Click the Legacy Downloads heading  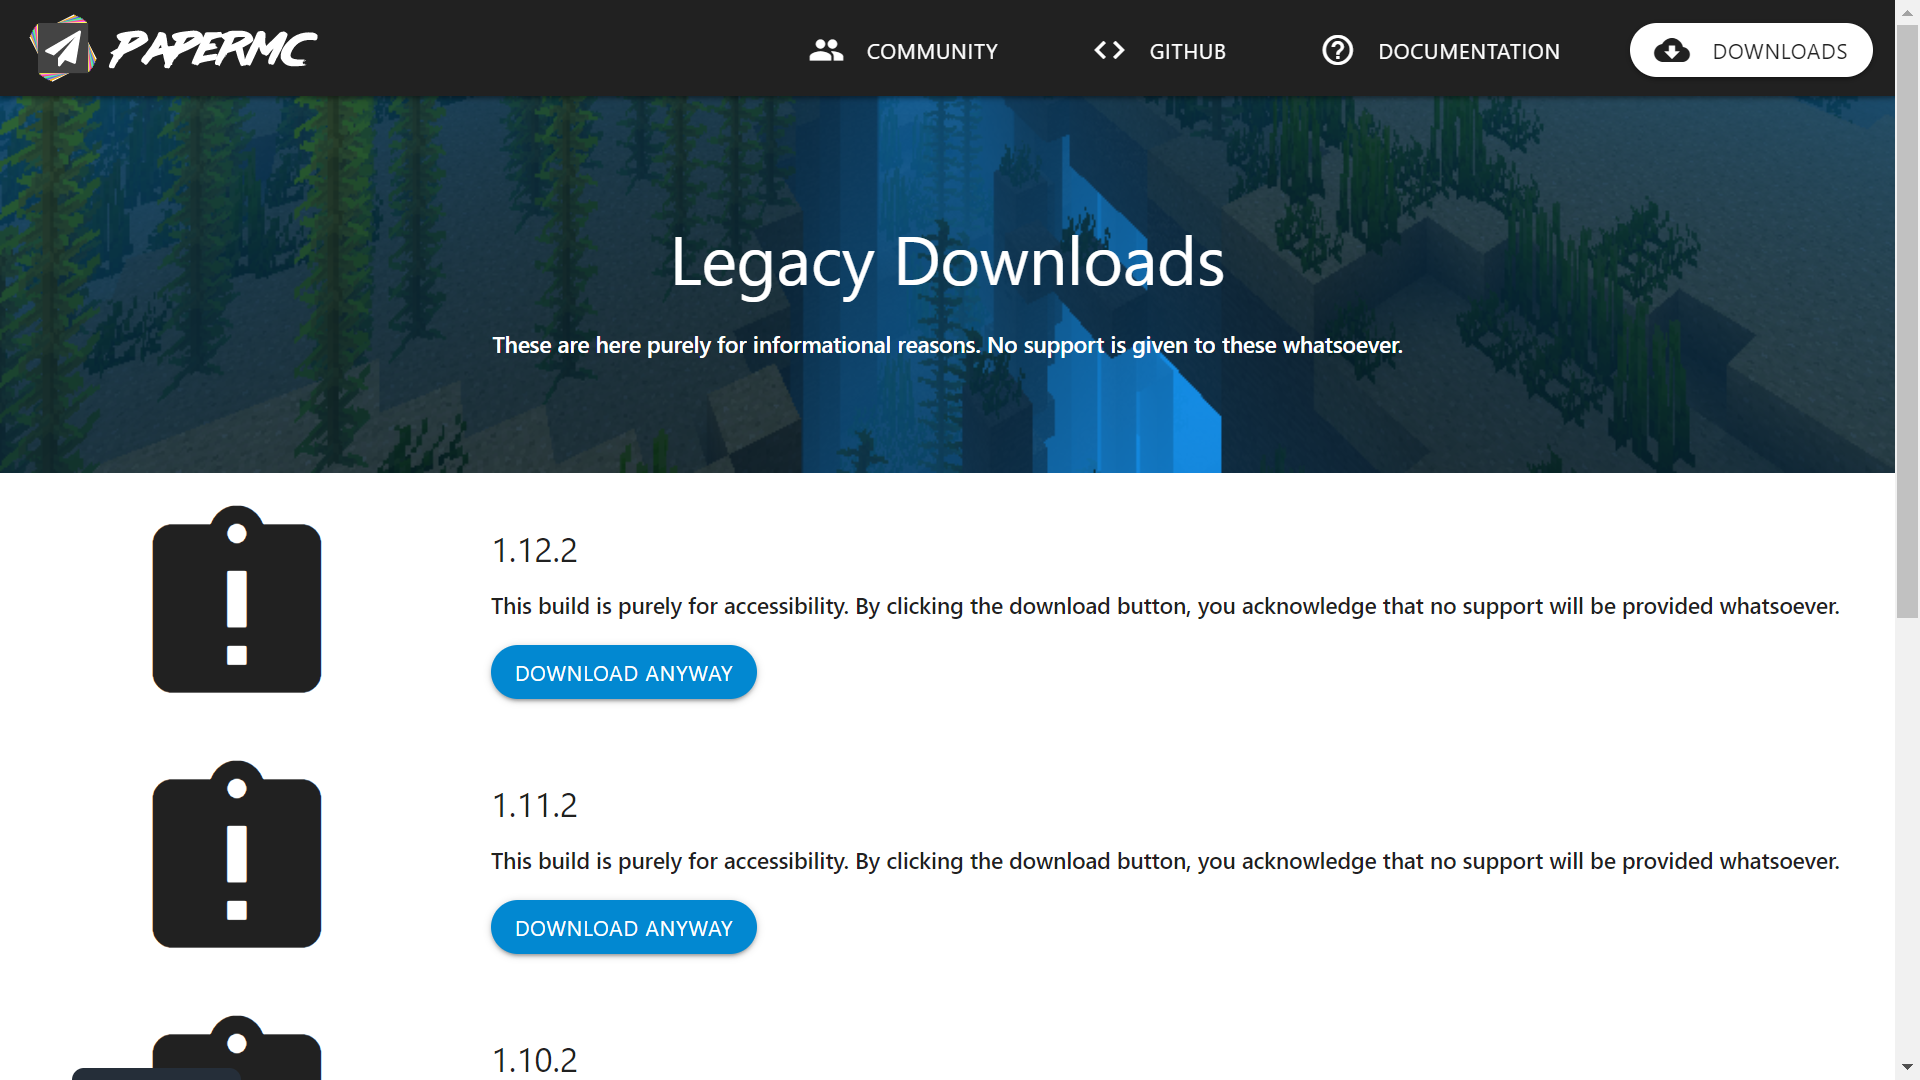(x=947, y=262)
